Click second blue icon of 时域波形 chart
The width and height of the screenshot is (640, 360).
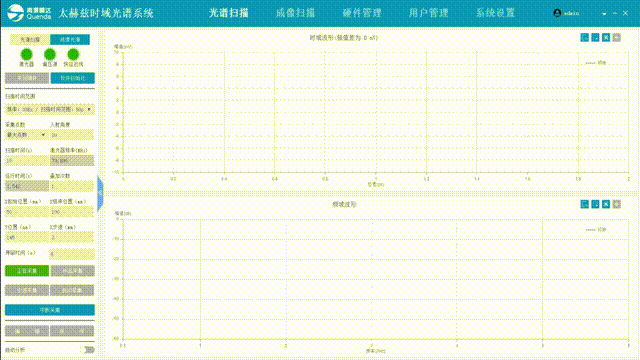point(595,38)
